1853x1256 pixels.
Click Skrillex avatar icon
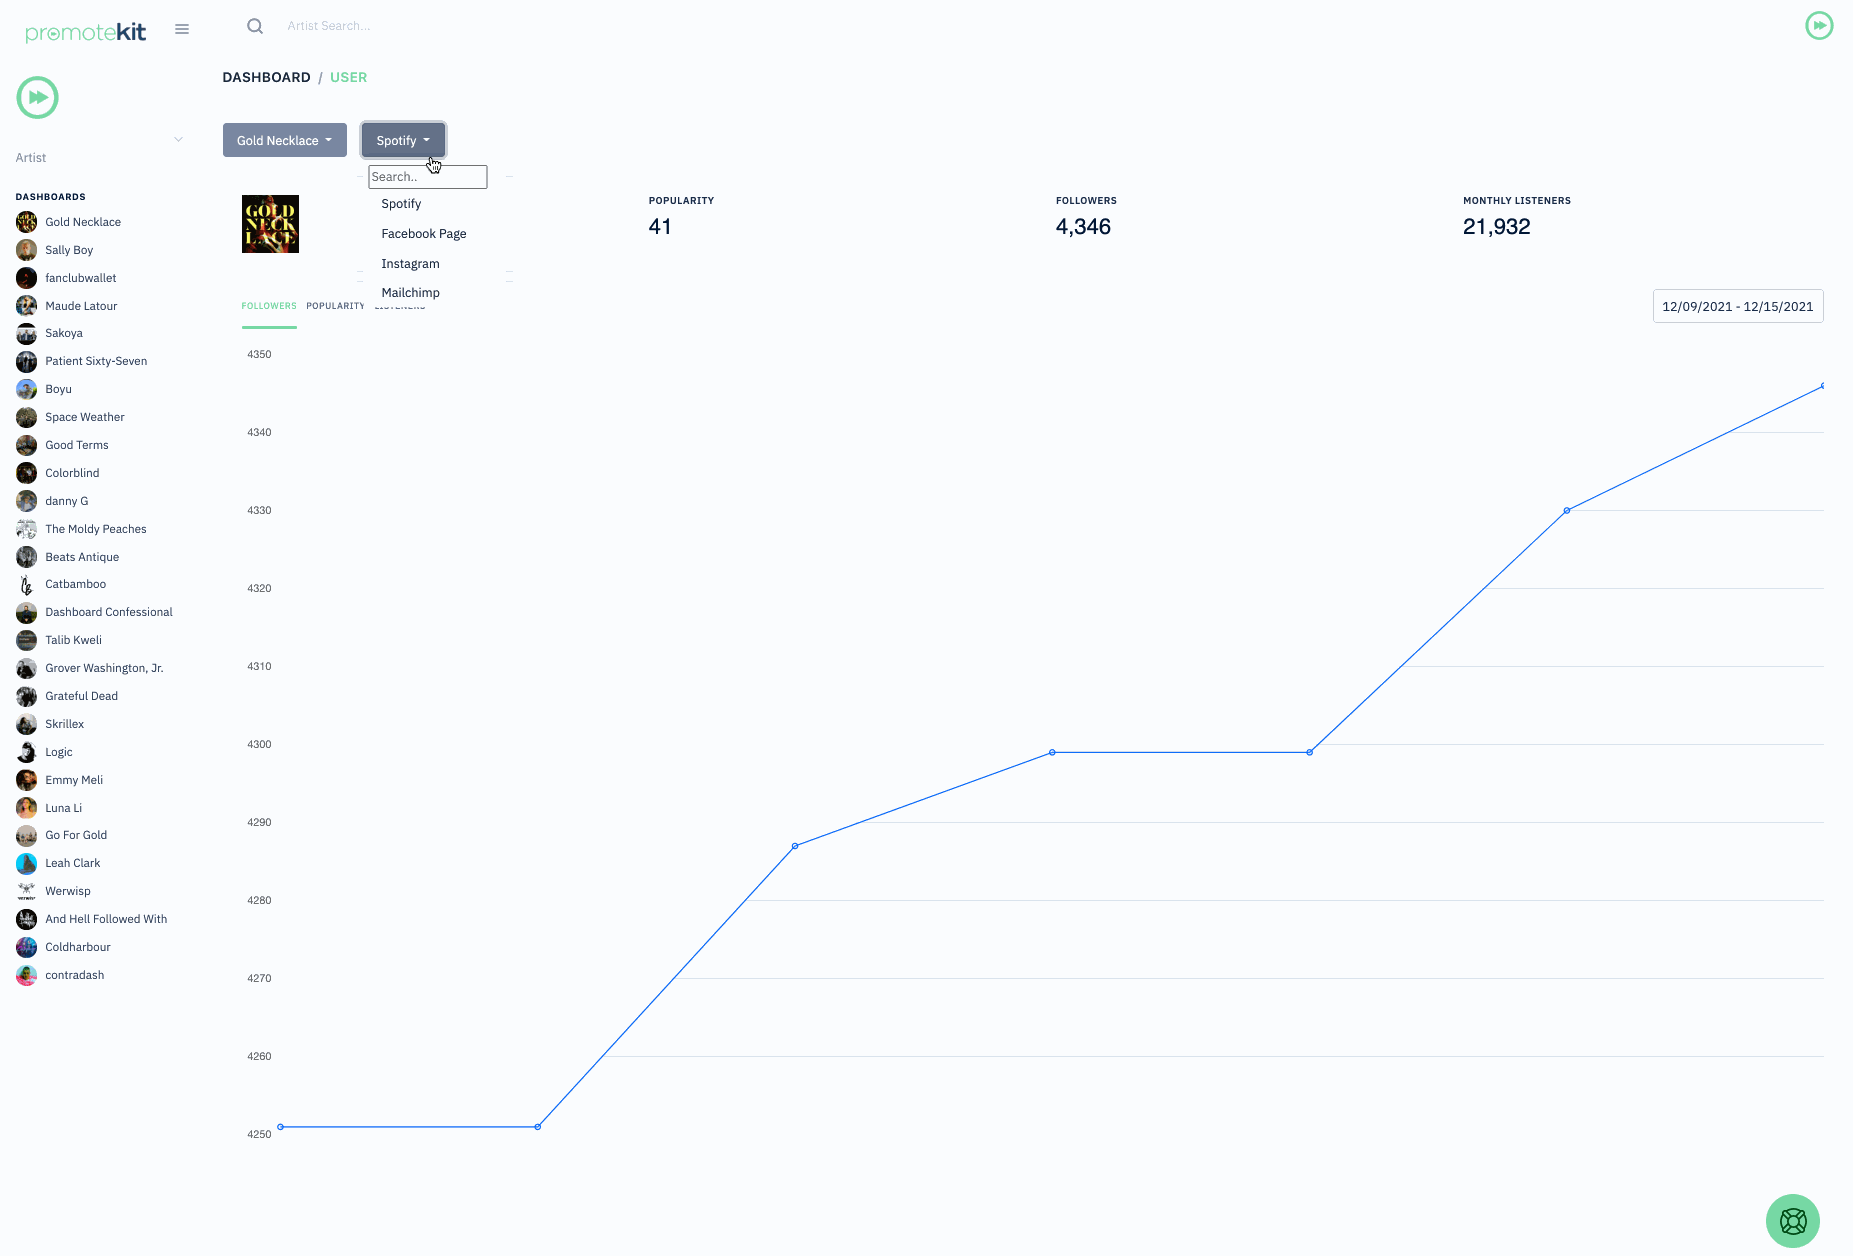(27, 724)
